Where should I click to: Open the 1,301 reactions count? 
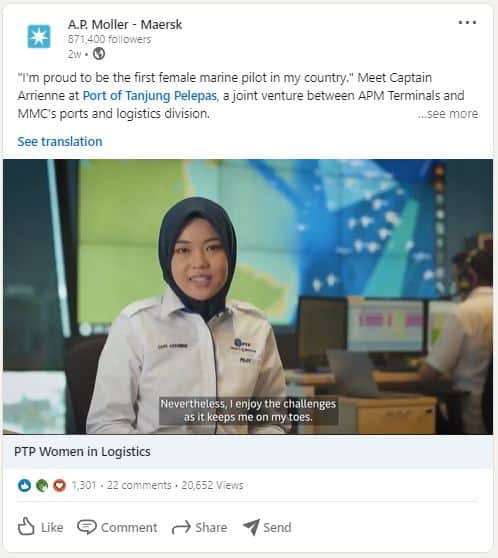84,485
